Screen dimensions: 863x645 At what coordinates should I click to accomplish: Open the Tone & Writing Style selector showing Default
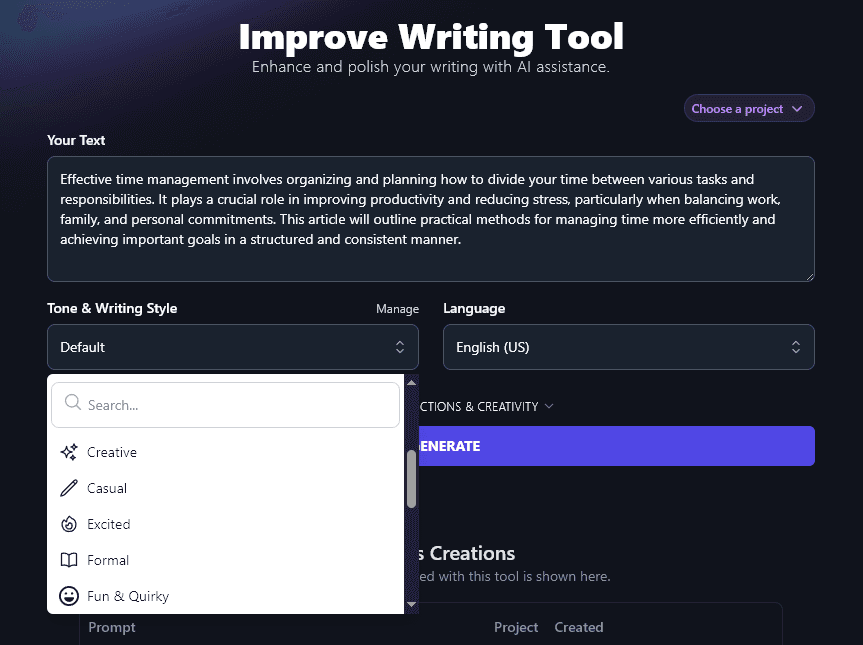click(x=233, y=347)
